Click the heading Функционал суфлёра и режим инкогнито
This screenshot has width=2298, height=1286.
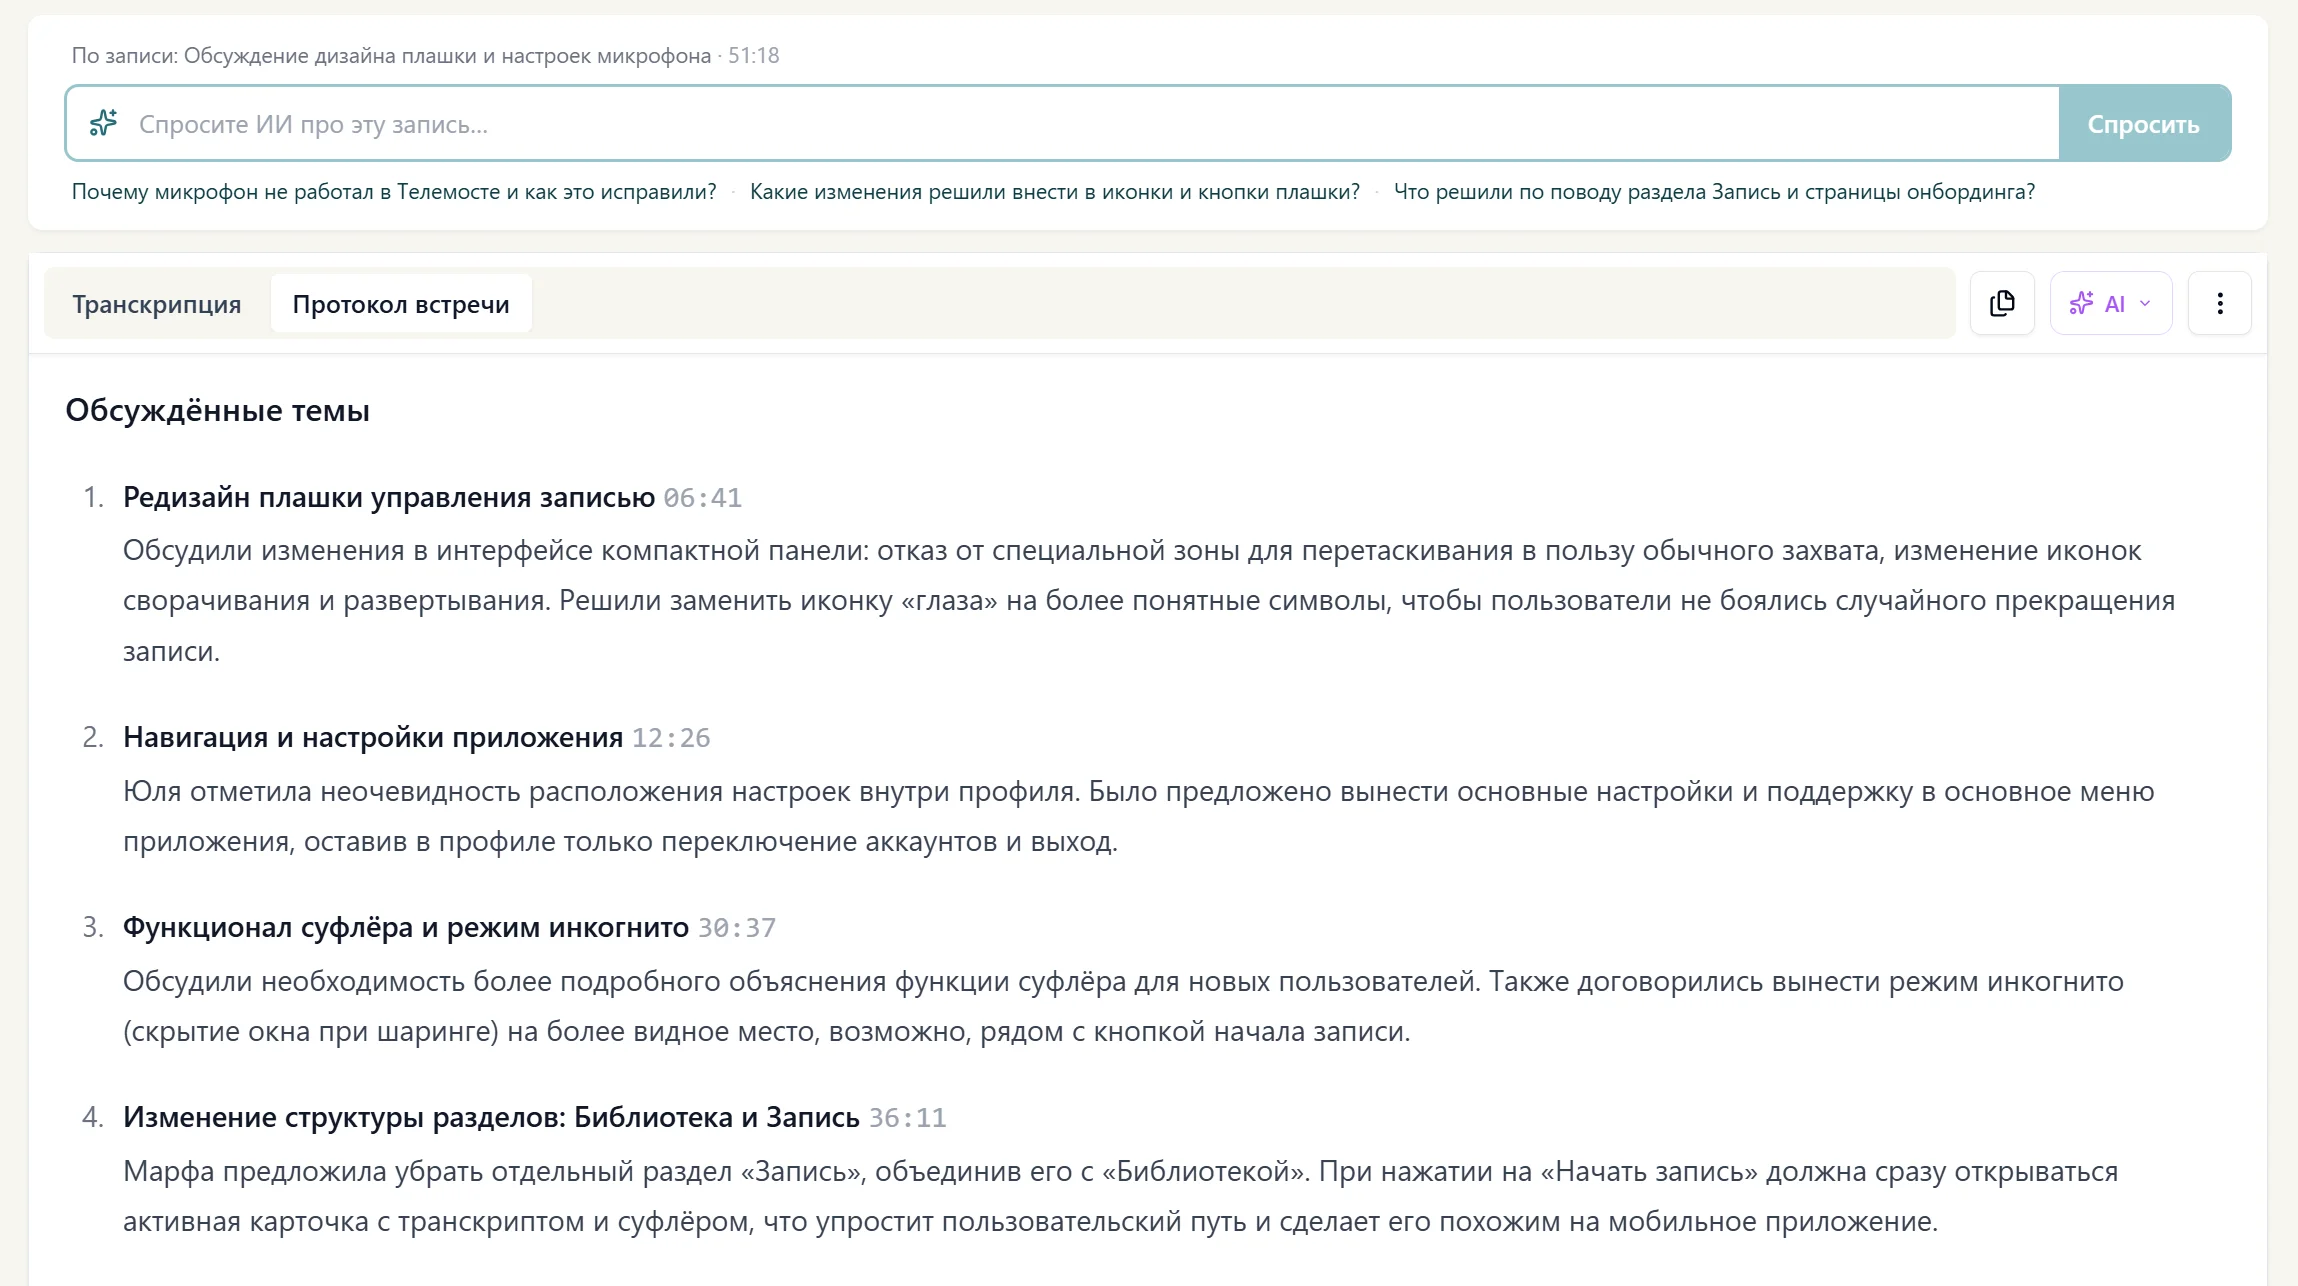click(406, 927)
